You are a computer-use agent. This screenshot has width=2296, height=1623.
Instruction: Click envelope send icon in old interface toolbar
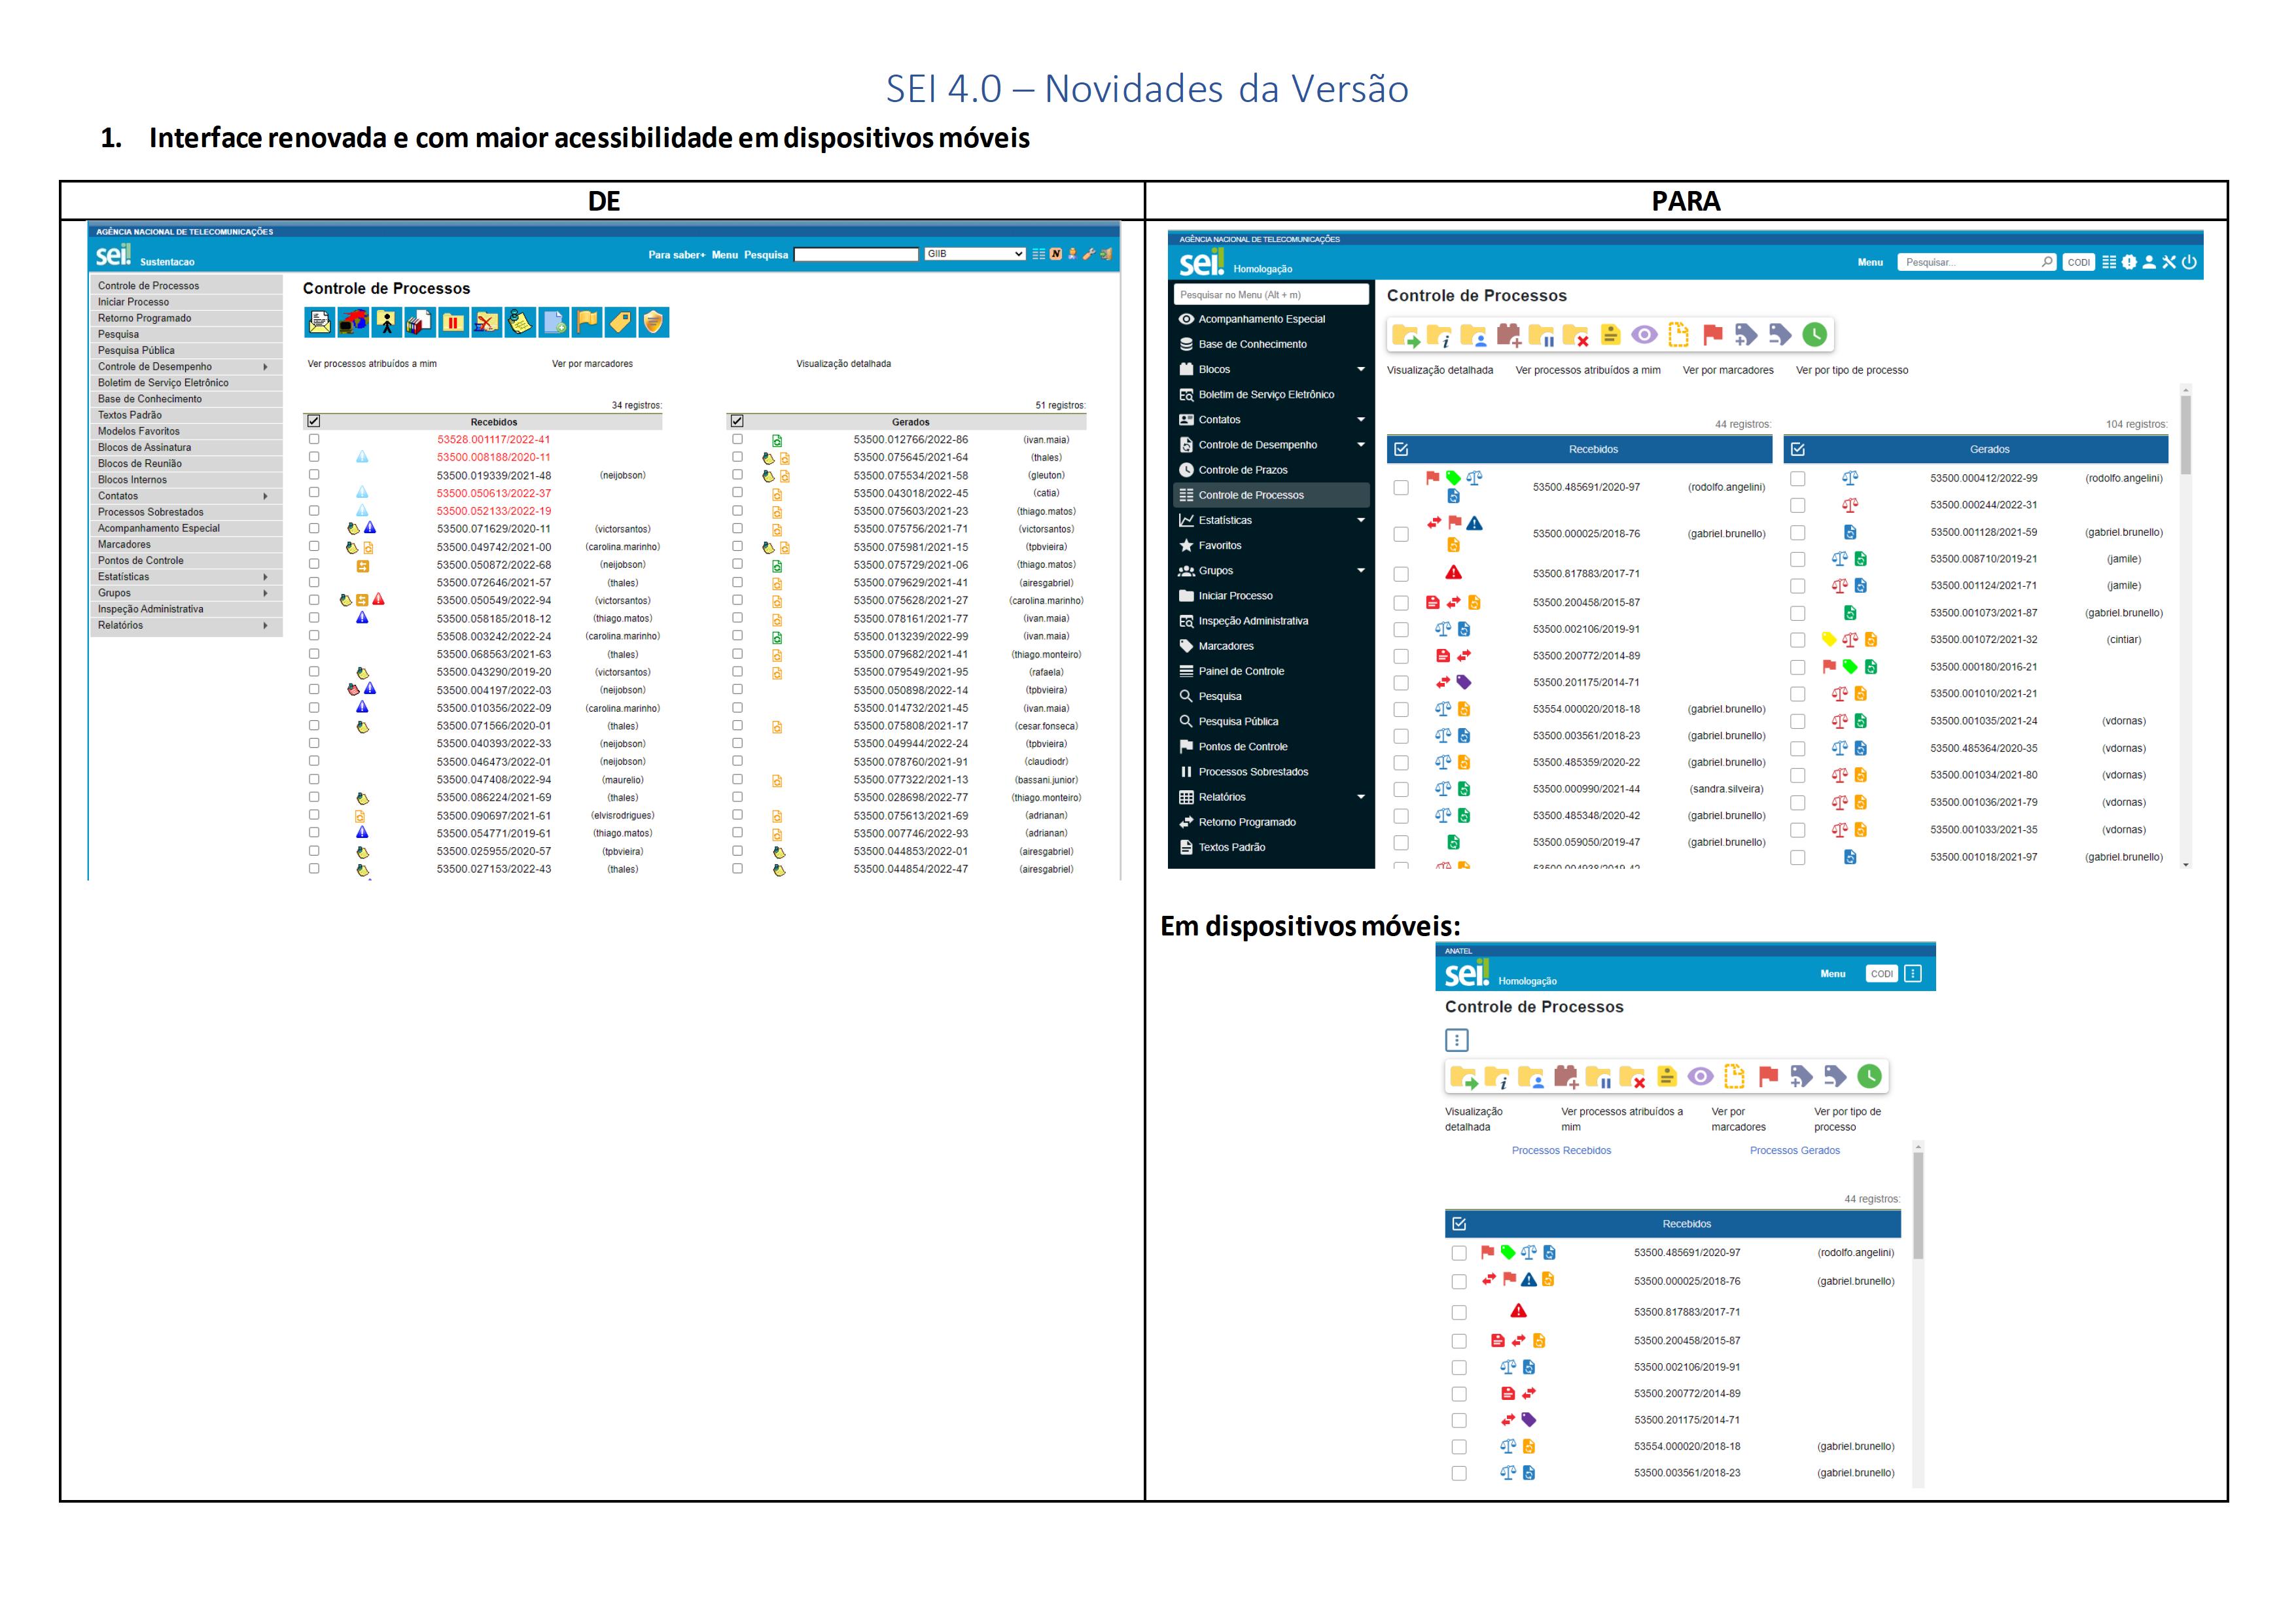[320, 322]
